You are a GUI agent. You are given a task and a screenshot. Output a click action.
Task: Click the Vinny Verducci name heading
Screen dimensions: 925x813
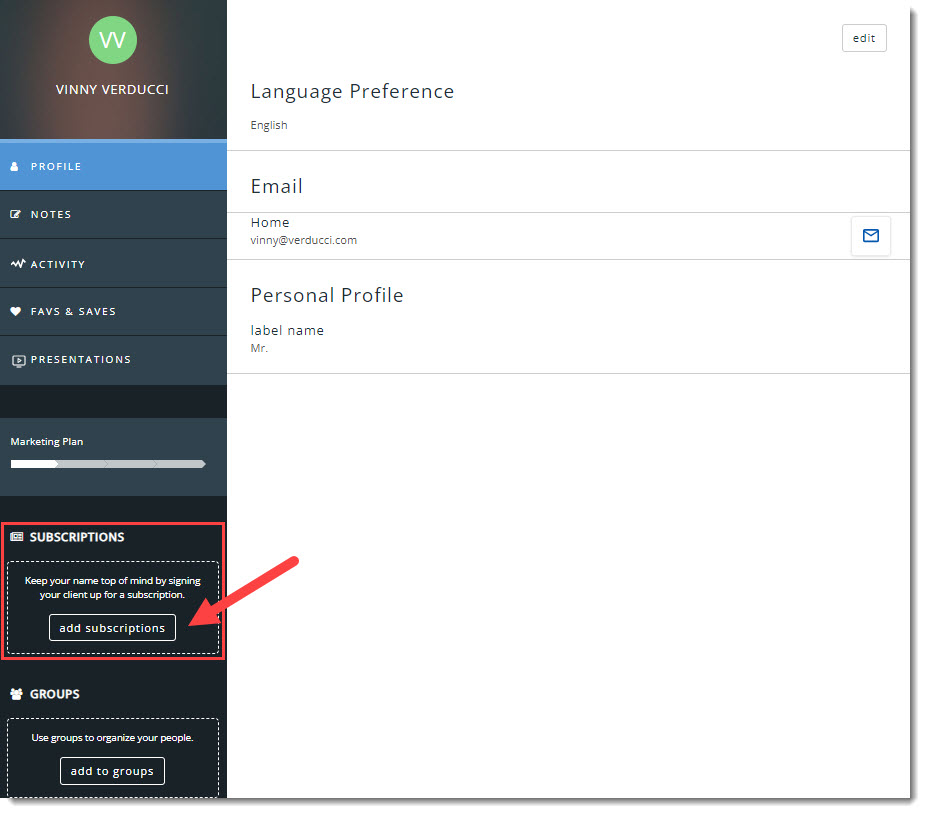tap(112, 89)
